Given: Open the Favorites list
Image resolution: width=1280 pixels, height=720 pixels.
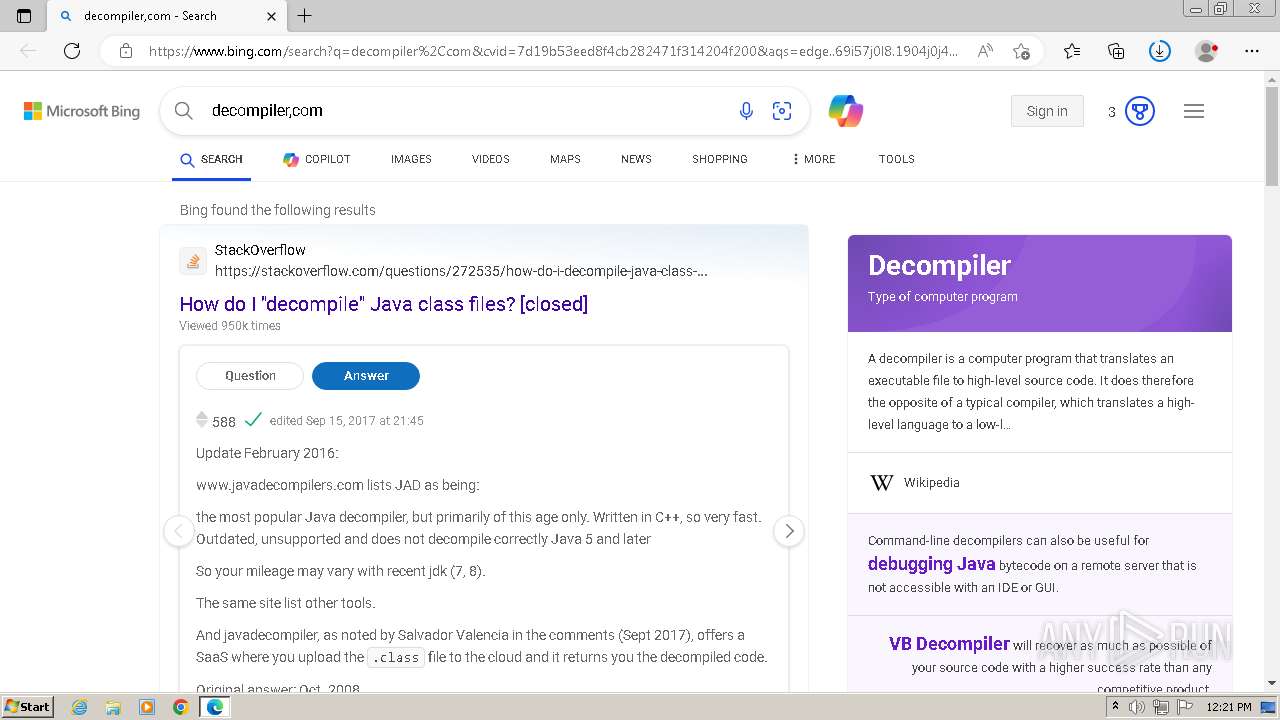Looking at the screenshot, I should pos(1072,51).
